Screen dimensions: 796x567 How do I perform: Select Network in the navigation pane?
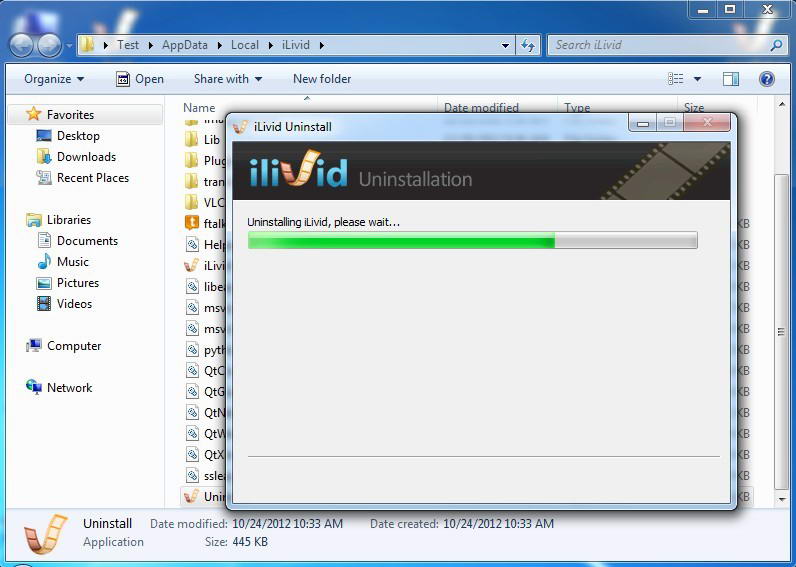pos(70,388)
